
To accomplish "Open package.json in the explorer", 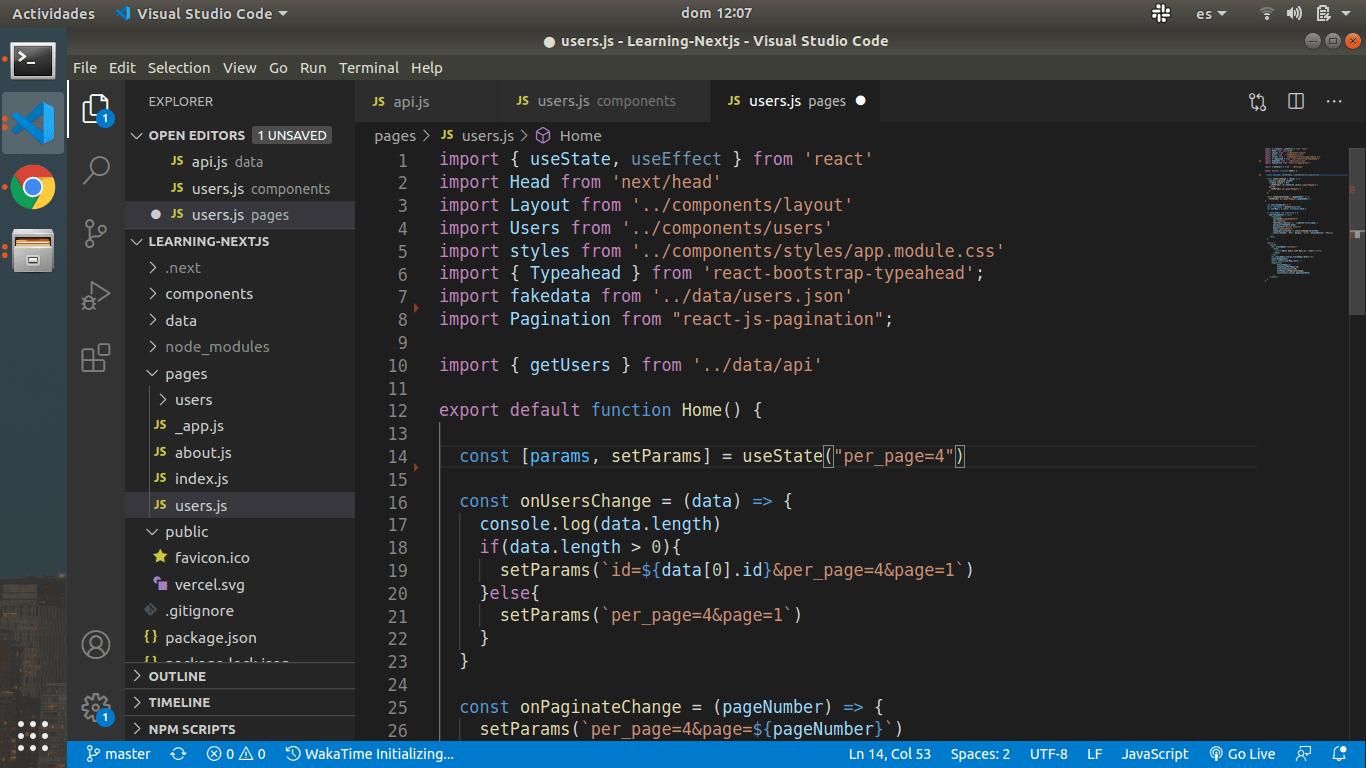I will coord(210,637).
